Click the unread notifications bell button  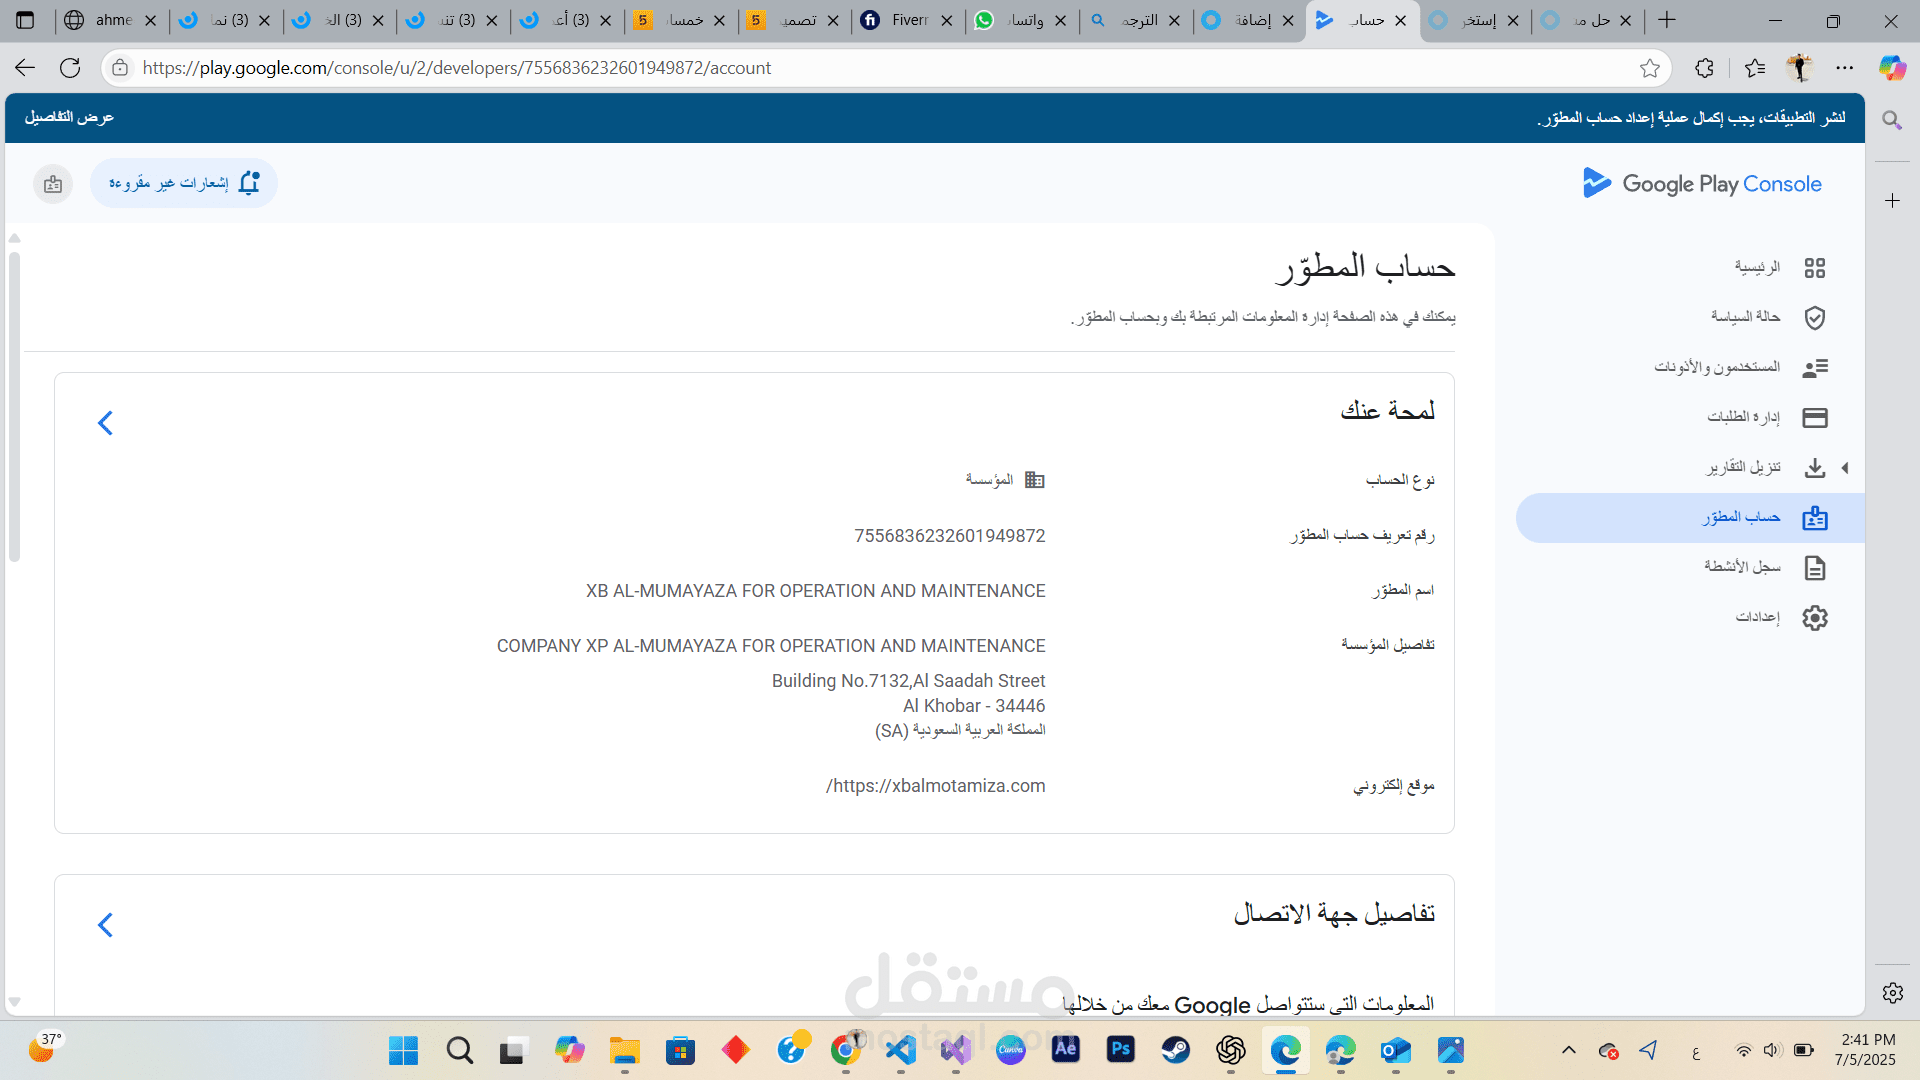tap(184, 183)
